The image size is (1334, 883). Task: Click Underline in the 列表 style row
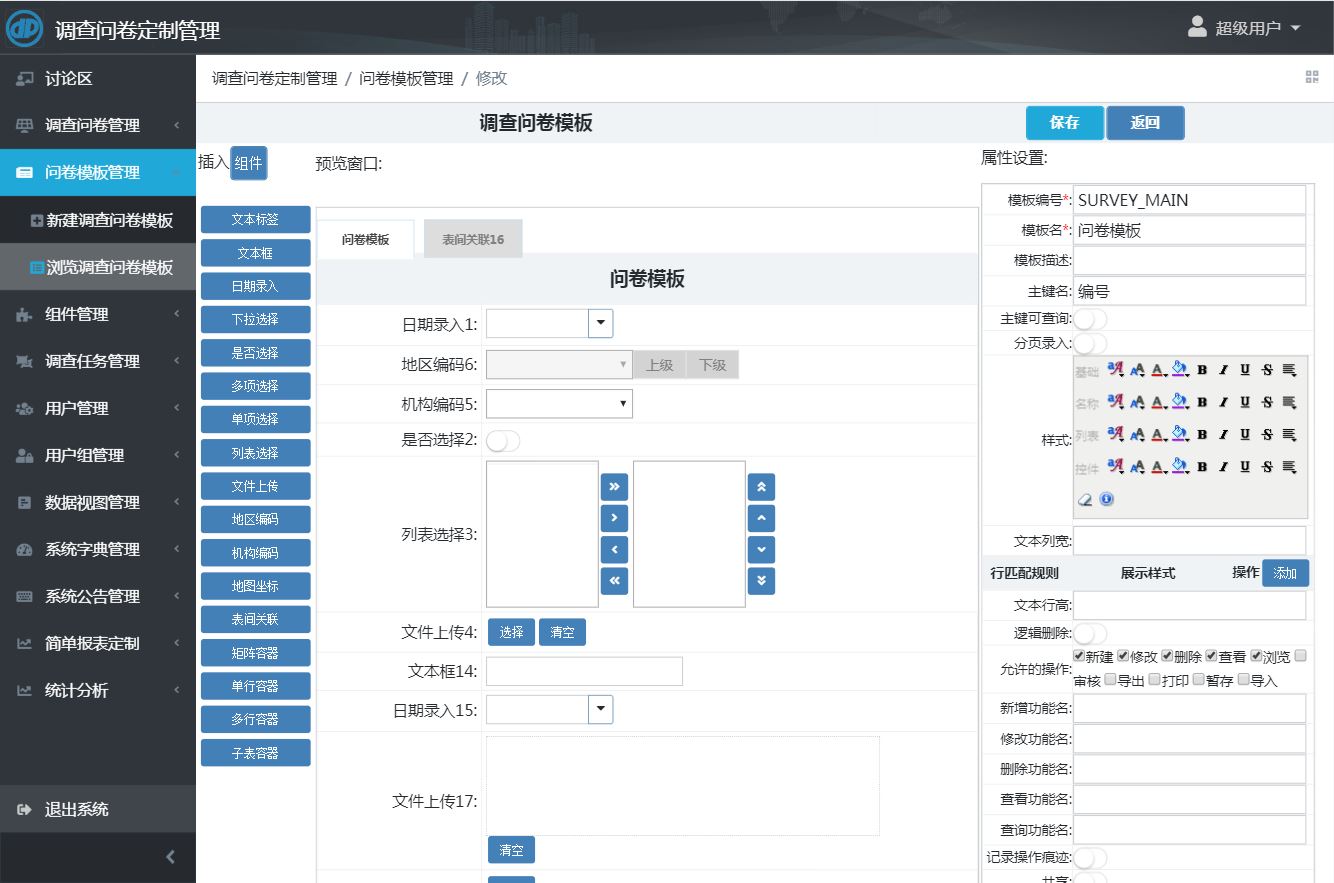[x=1245, y=434]
